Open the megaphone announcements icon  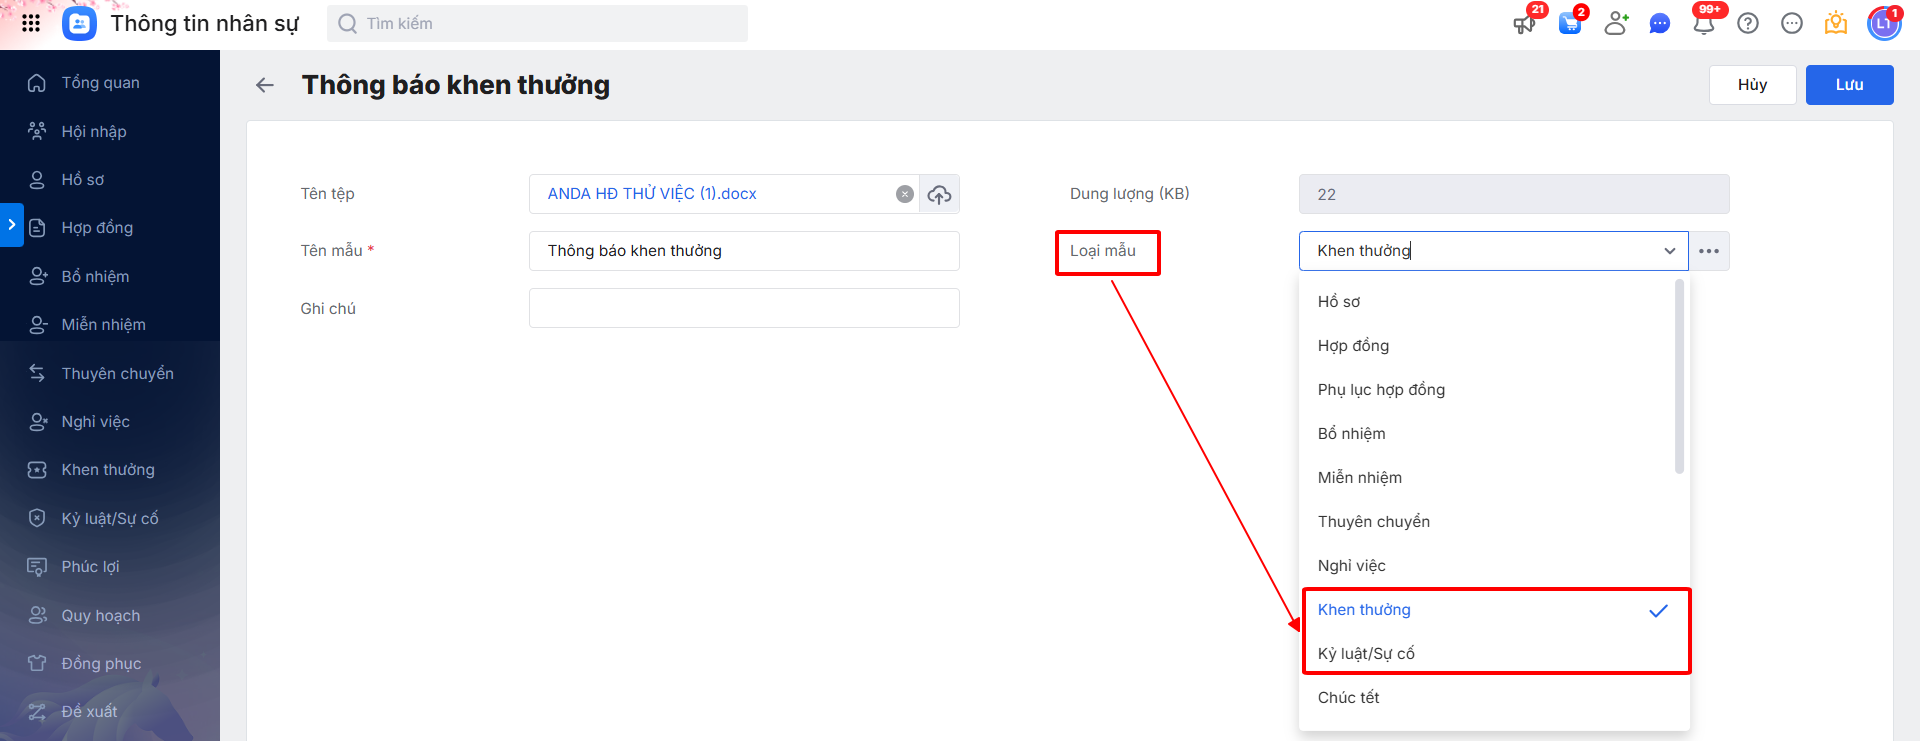click(1524, 24)
